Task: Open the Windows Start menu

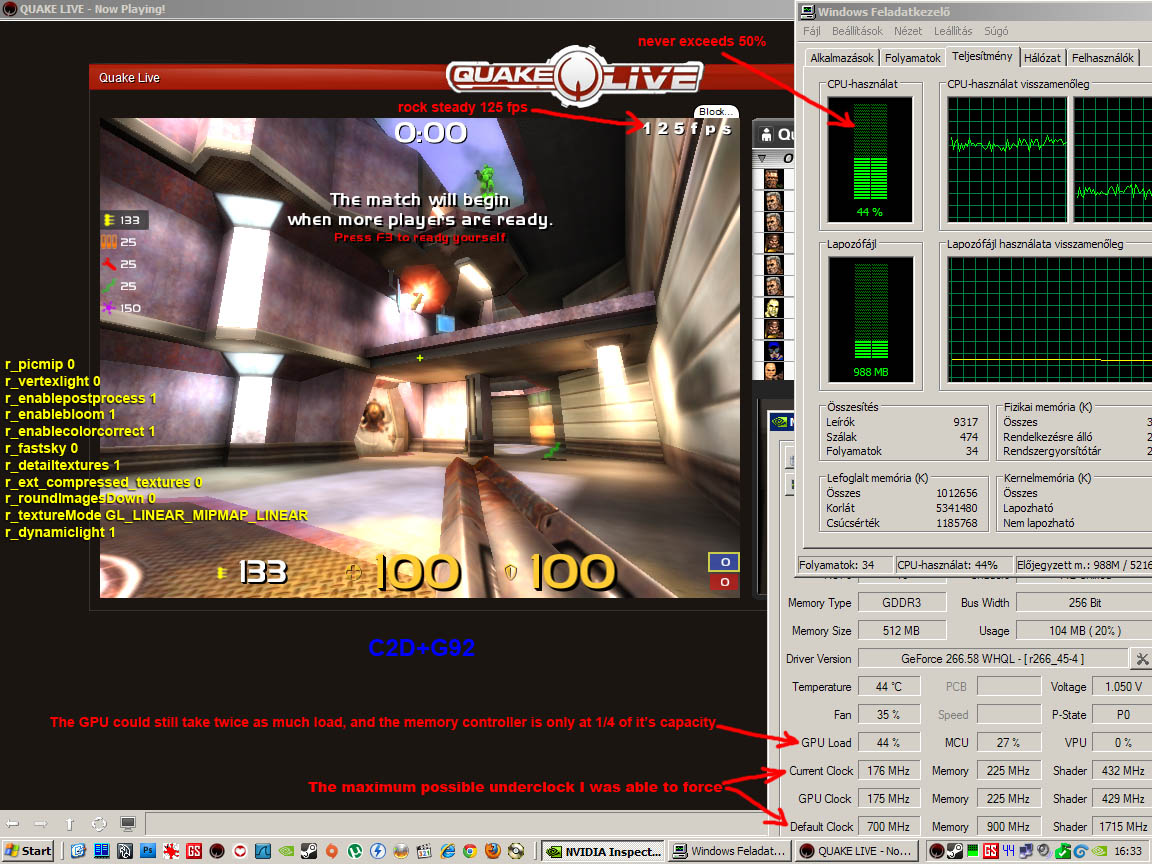Action: point(28,851)
